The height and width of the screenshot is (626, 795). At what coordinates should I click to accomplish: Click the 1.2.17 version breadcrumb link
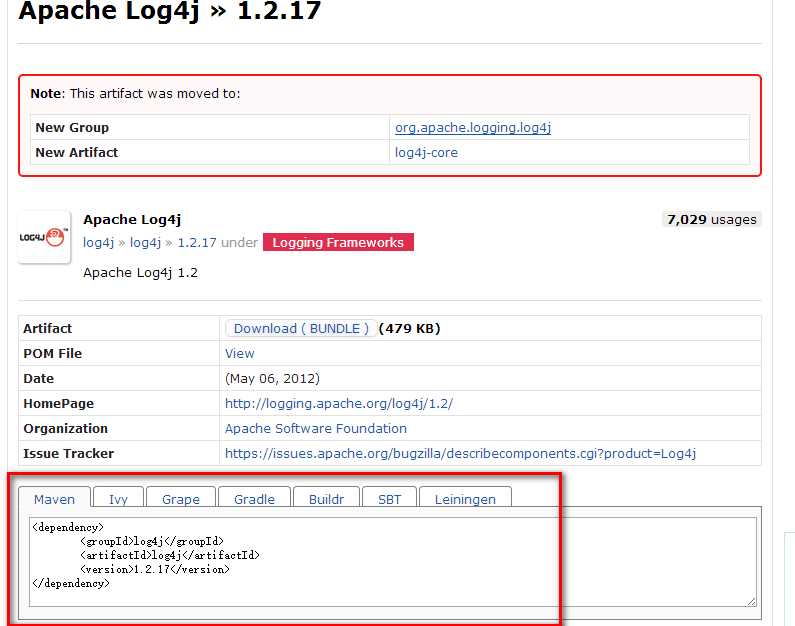pos(197,242)
